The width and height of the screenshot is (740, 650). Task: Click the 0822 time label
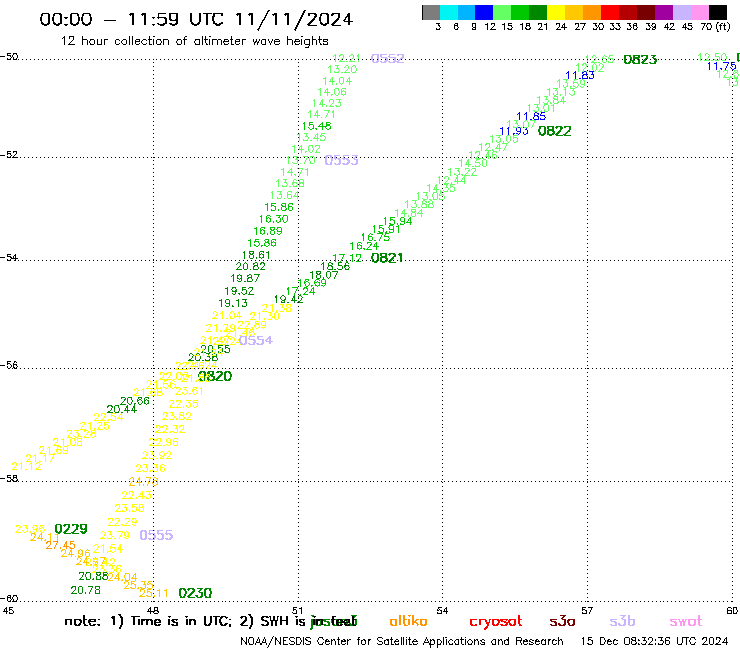click(x=555, y=131)
